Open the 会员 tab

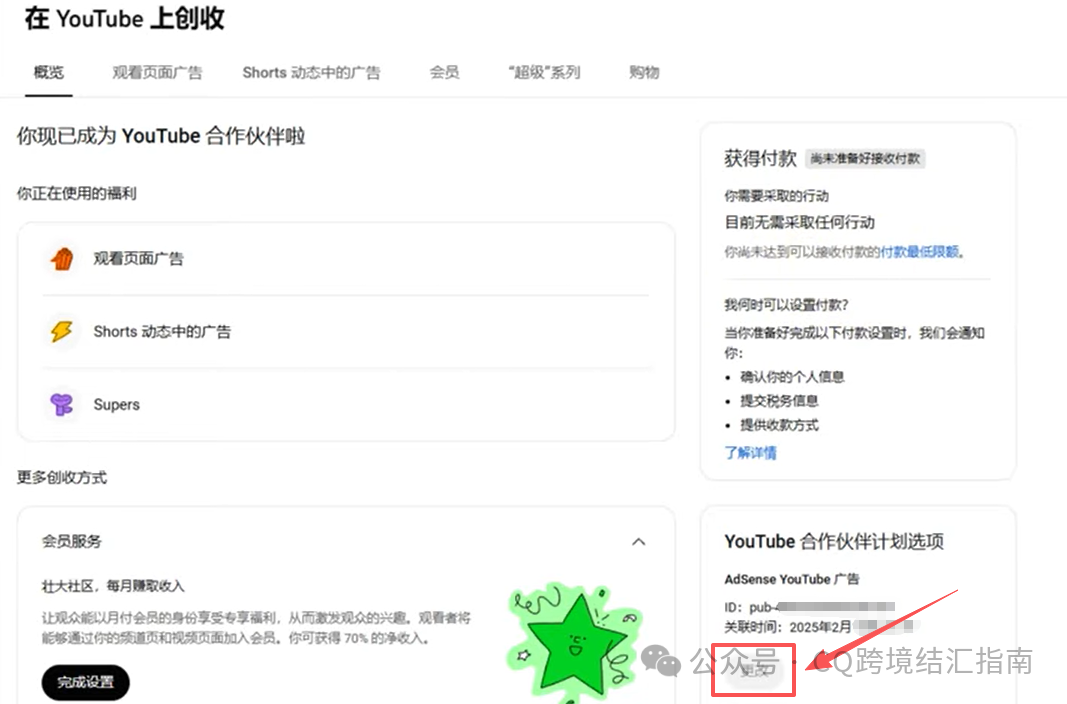(x=444, y=72)
